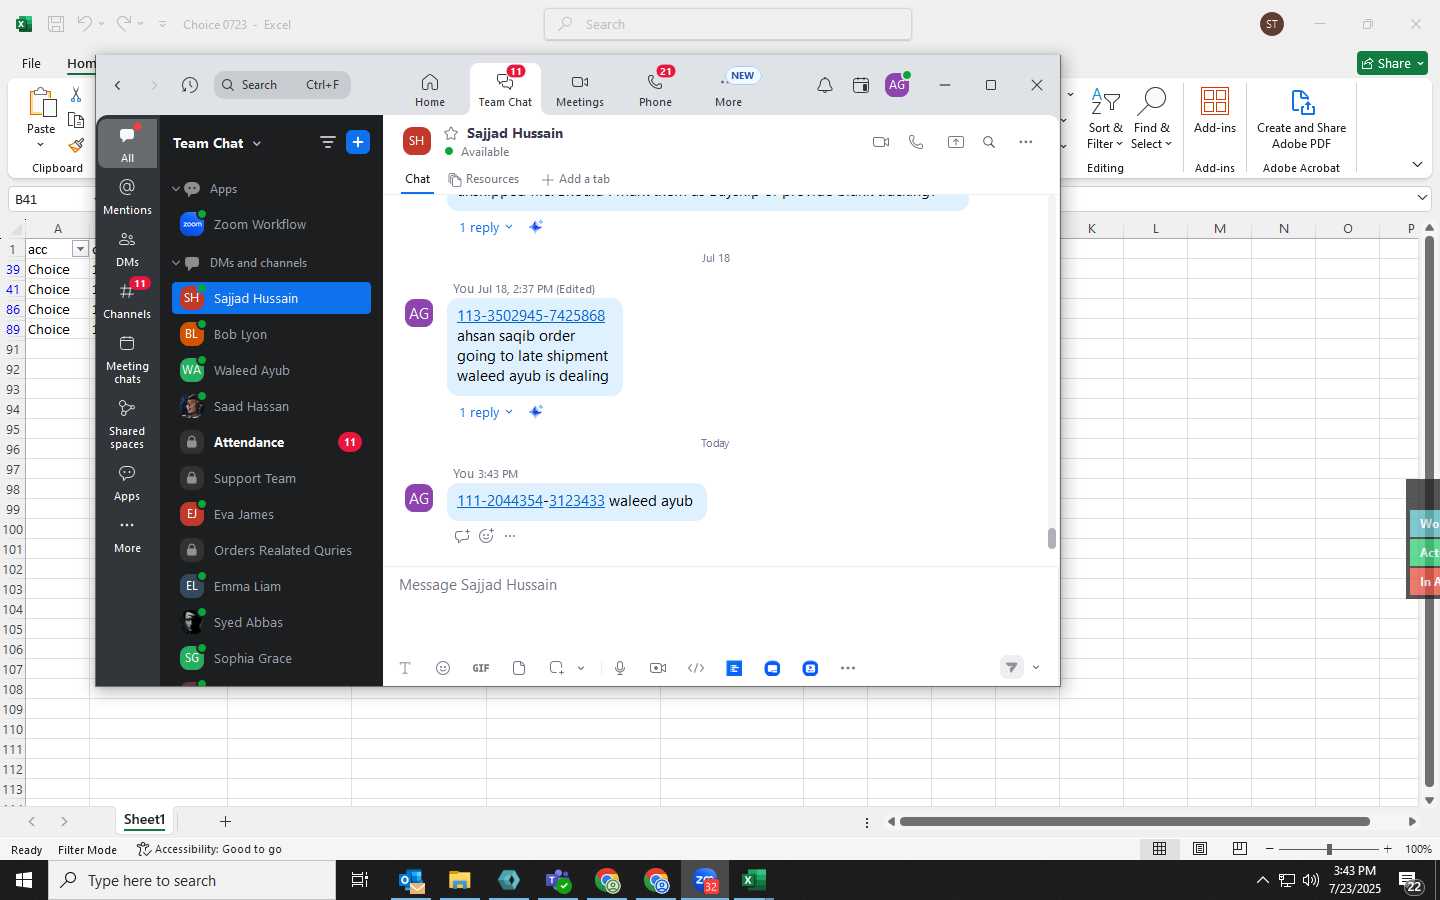Click the new chat plus button
Screen dimensions: 1440x900
pyautogui.click(x=358, y=142)
